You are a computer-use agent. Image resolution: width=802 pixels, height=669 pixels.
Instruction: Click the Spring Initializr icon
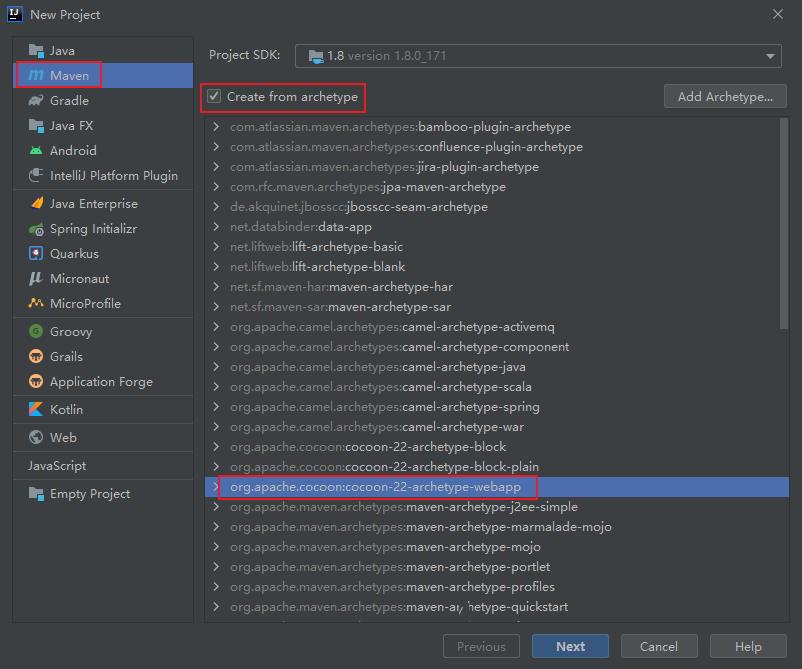36,229
